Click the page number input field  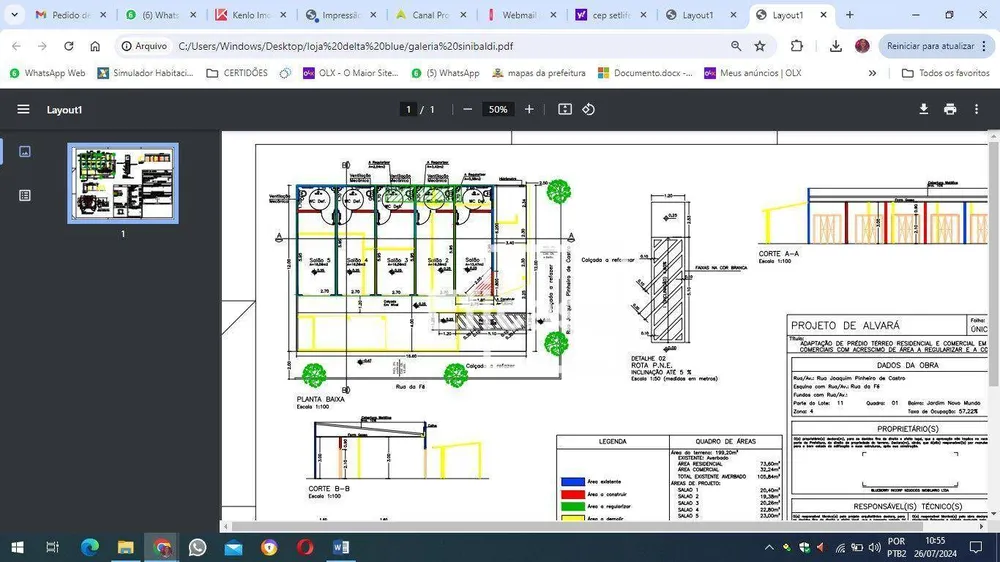pyautogui.click(x=408, y=110)
